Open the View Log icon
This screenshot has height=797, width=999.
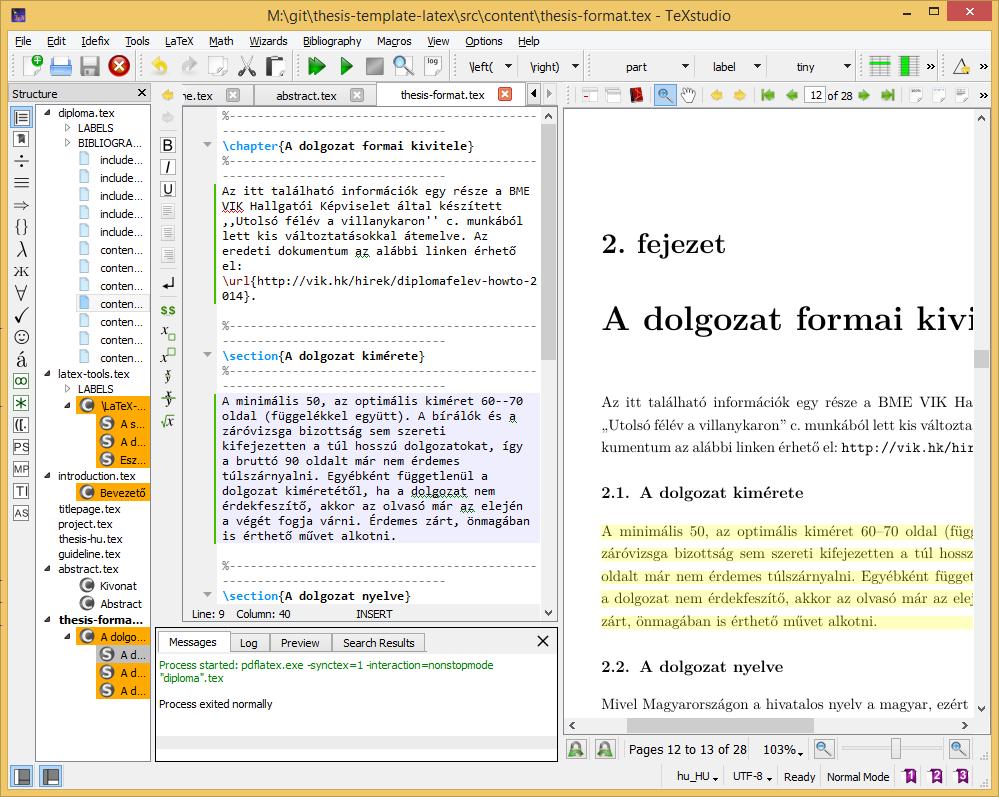(x=433, y=64)
